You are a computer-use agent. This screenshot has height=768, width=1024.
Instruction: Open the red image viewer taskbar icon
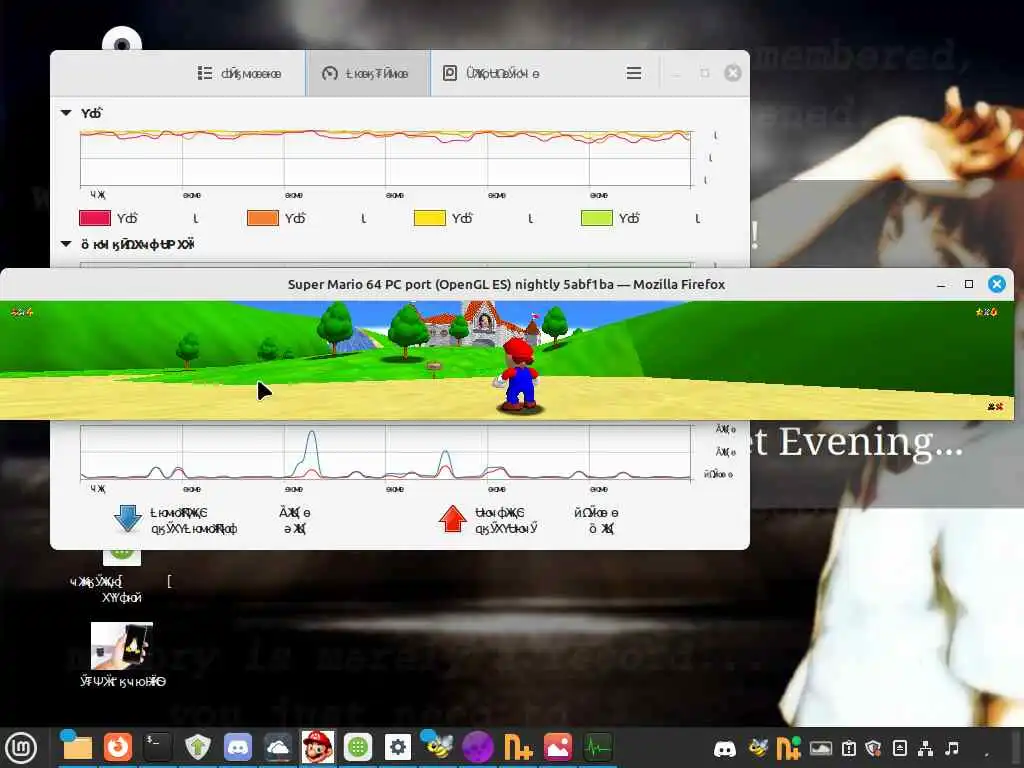(x=558, y=747)
